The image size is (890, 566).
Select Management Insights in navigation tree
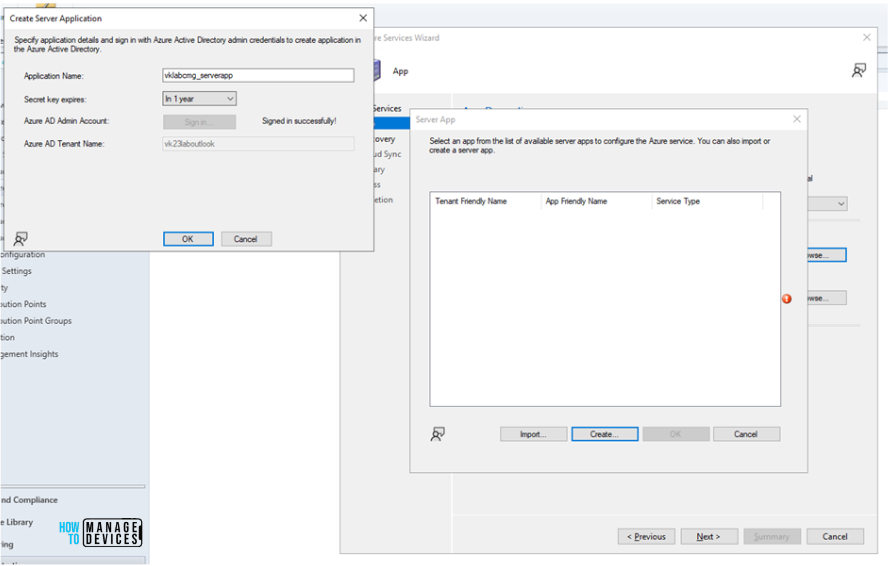30,354
